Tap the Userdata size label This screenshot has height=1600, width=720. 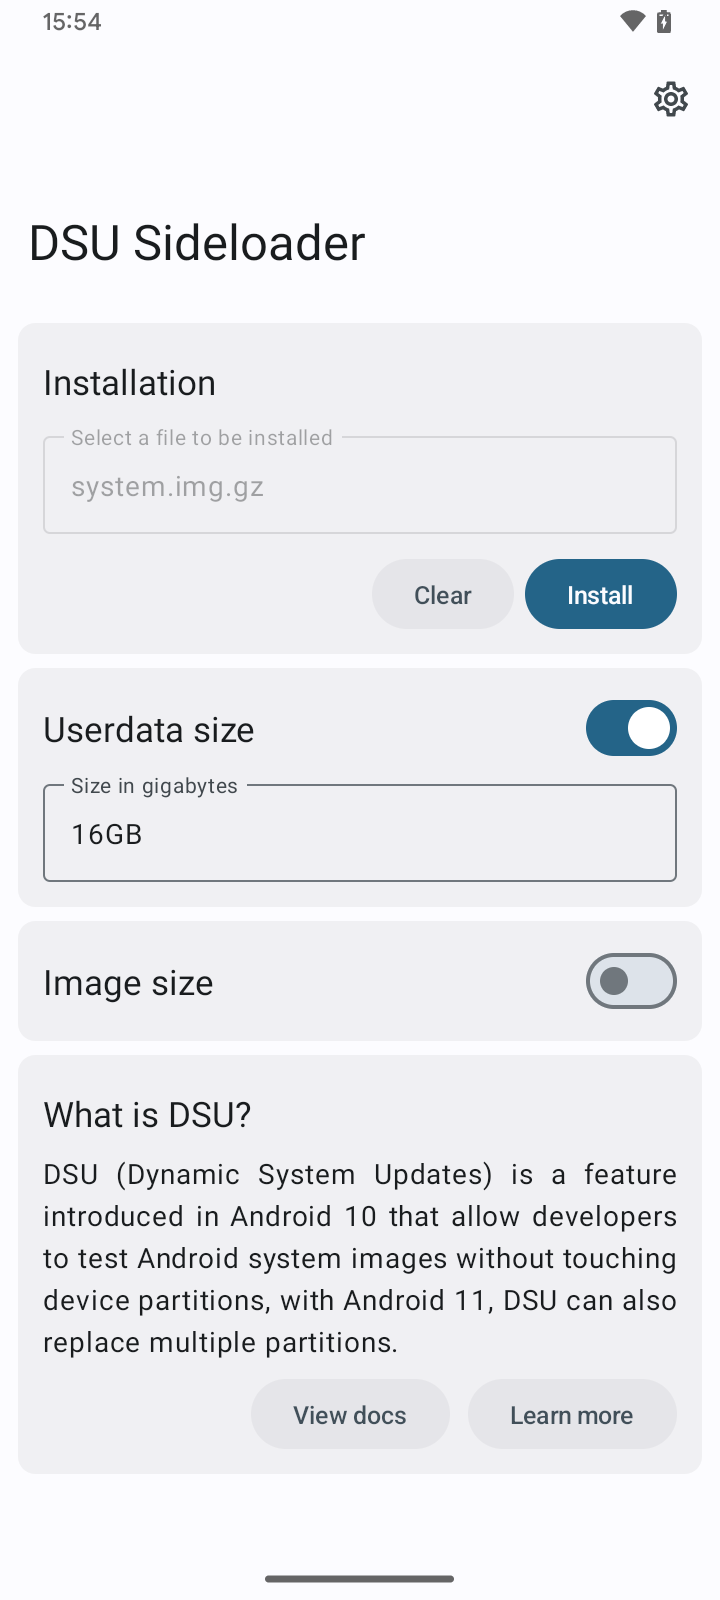[x=149, y=730]
